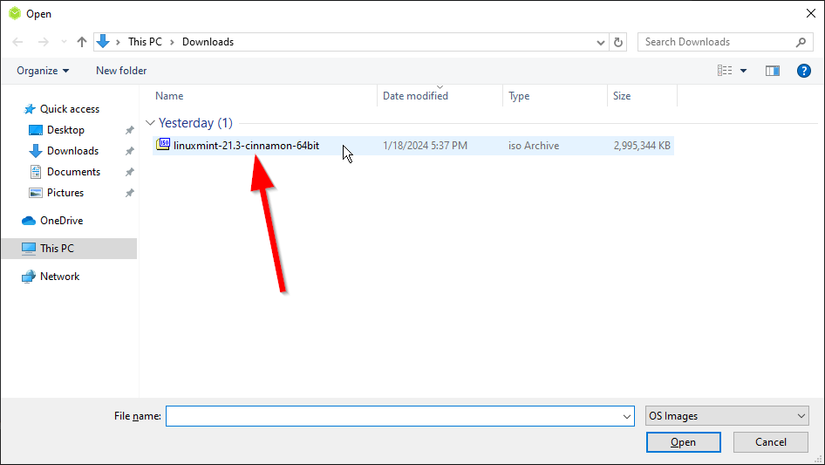Image resolution: width=825 pixels, height=465 pixels.
Task: Expand the File name dropdown arrow
Action: (627, 416)
